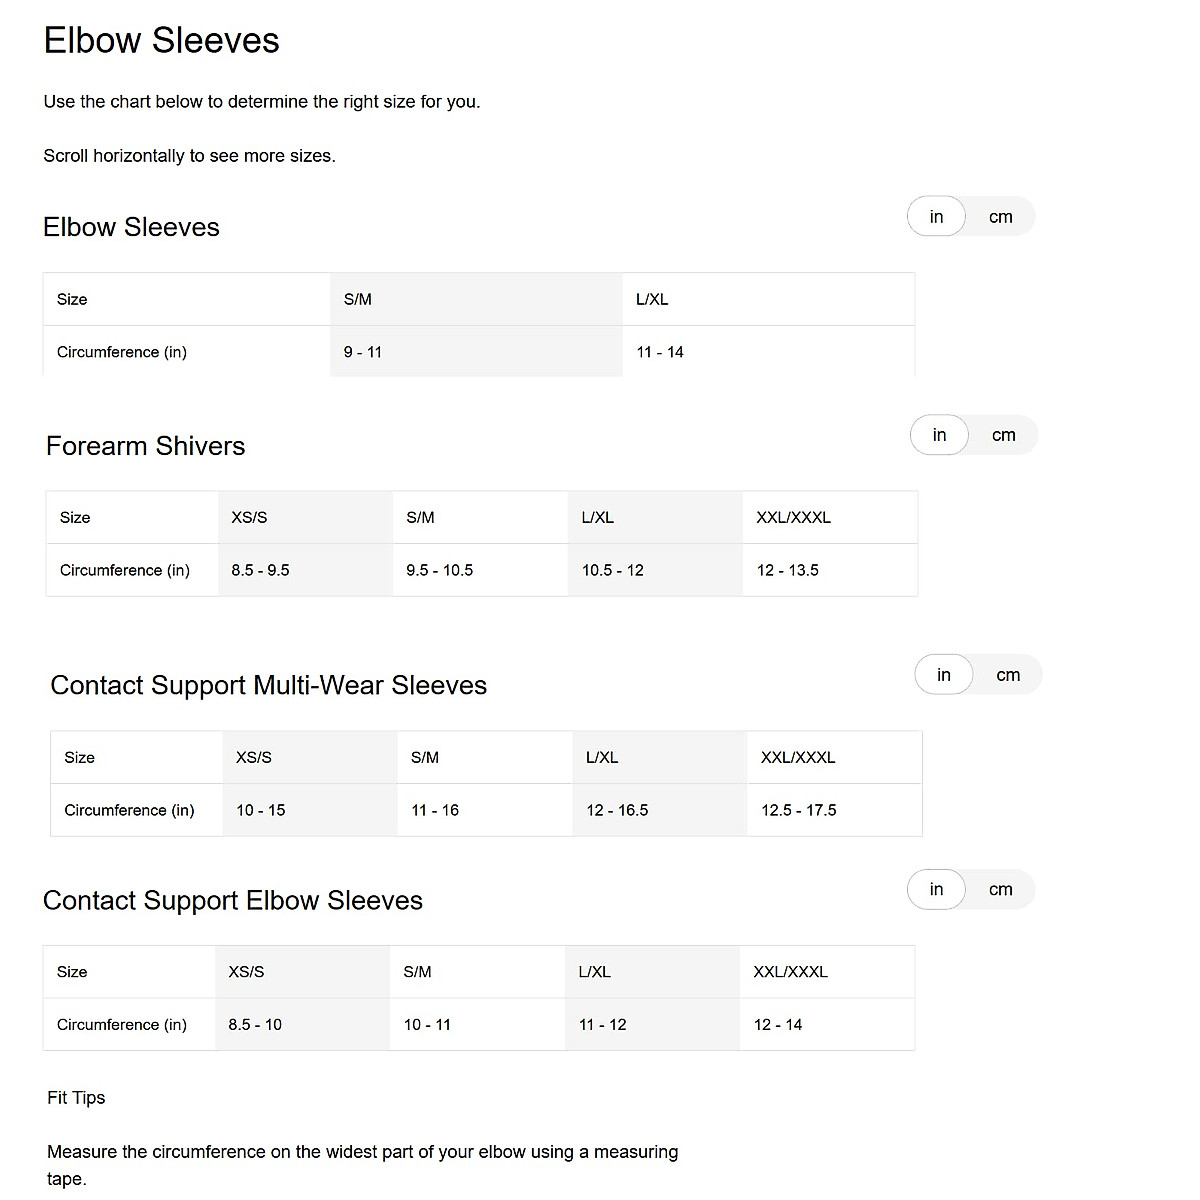Switch Contact Support Multi-Wear Sleeves to cm
Viewport: 1200px width, 1200px height.
coord(1008,675)
